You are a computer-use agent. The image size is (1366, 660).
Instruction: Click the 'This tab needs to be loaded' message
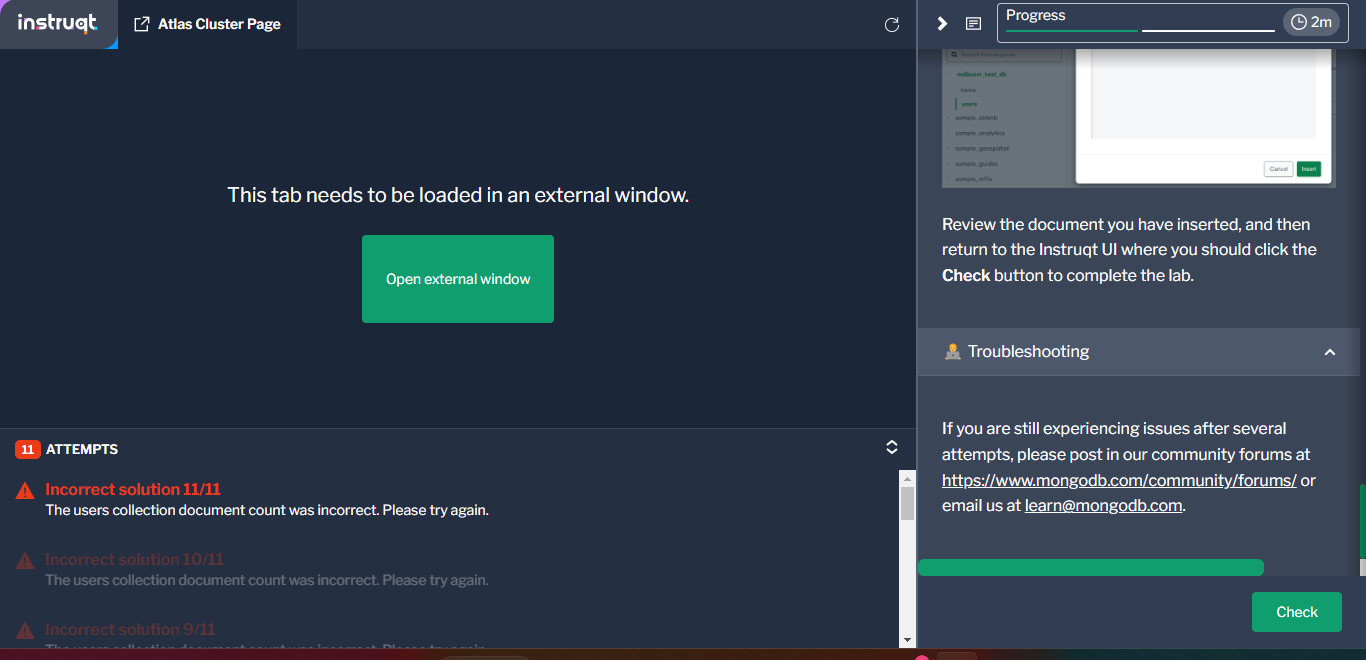[x=458, y=195]
